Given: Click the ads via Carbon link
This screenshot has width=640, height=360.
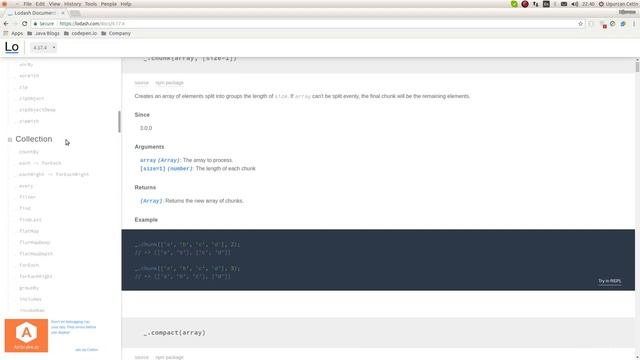Looking at the screenshot, I should pos(87,350).
